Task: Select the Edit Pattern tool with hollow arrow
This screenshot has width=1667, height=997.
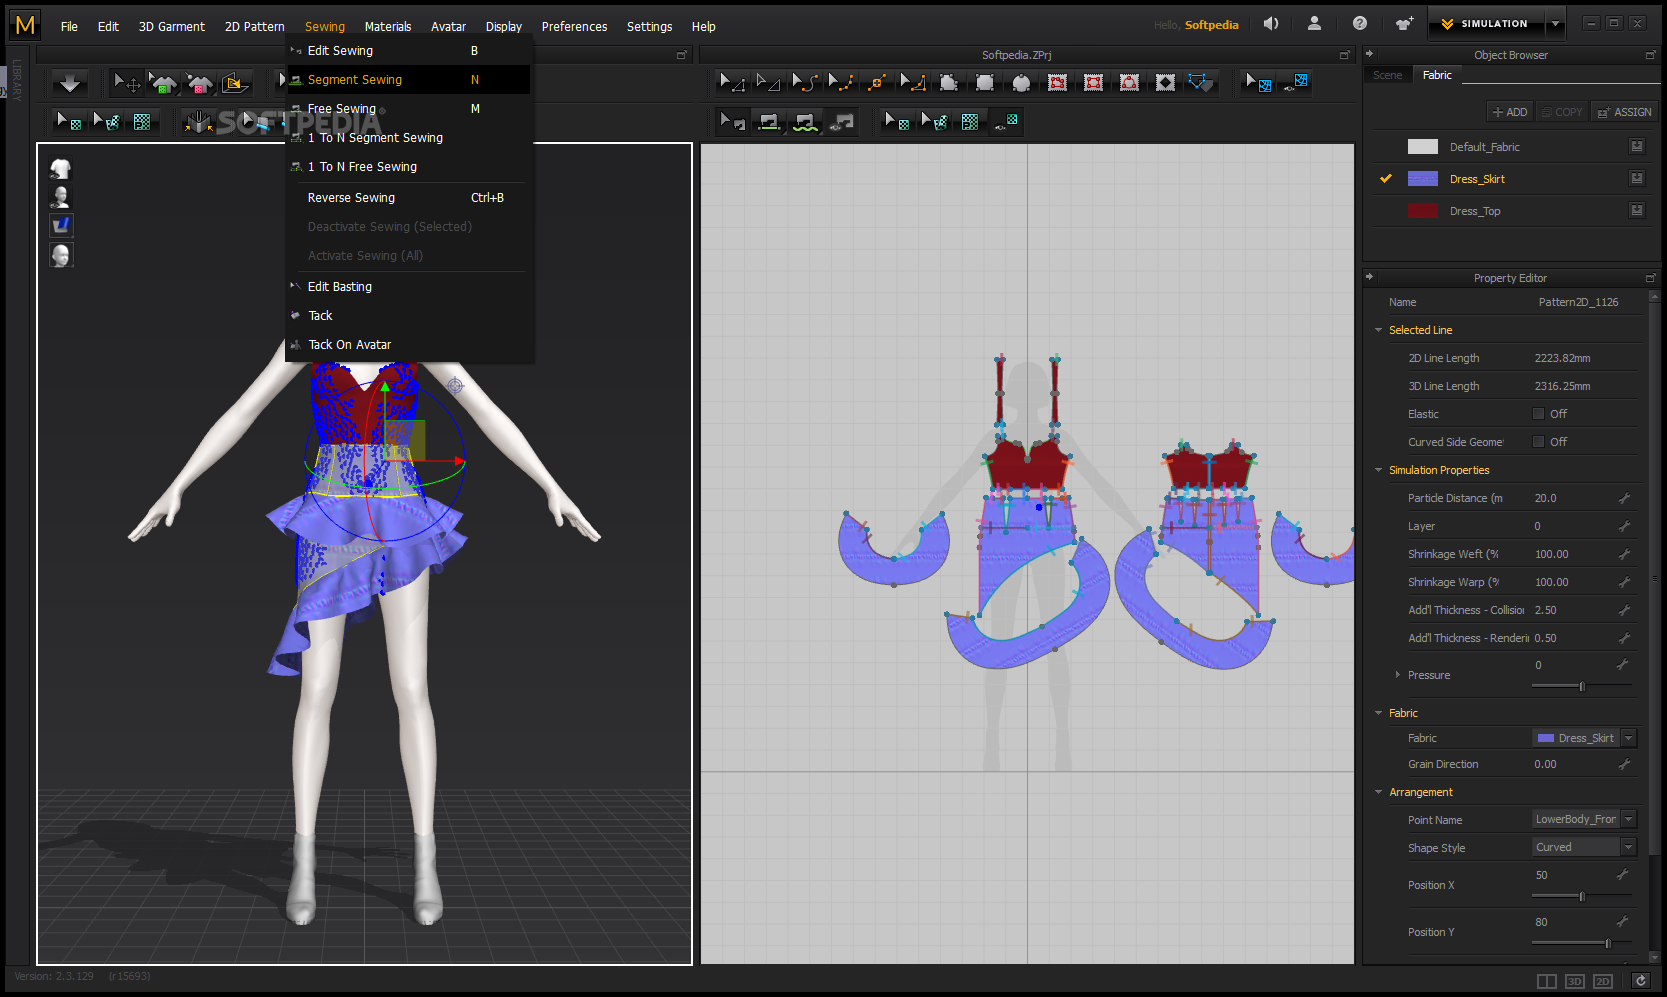Action: pyautogui.click(x=768, y=83)
